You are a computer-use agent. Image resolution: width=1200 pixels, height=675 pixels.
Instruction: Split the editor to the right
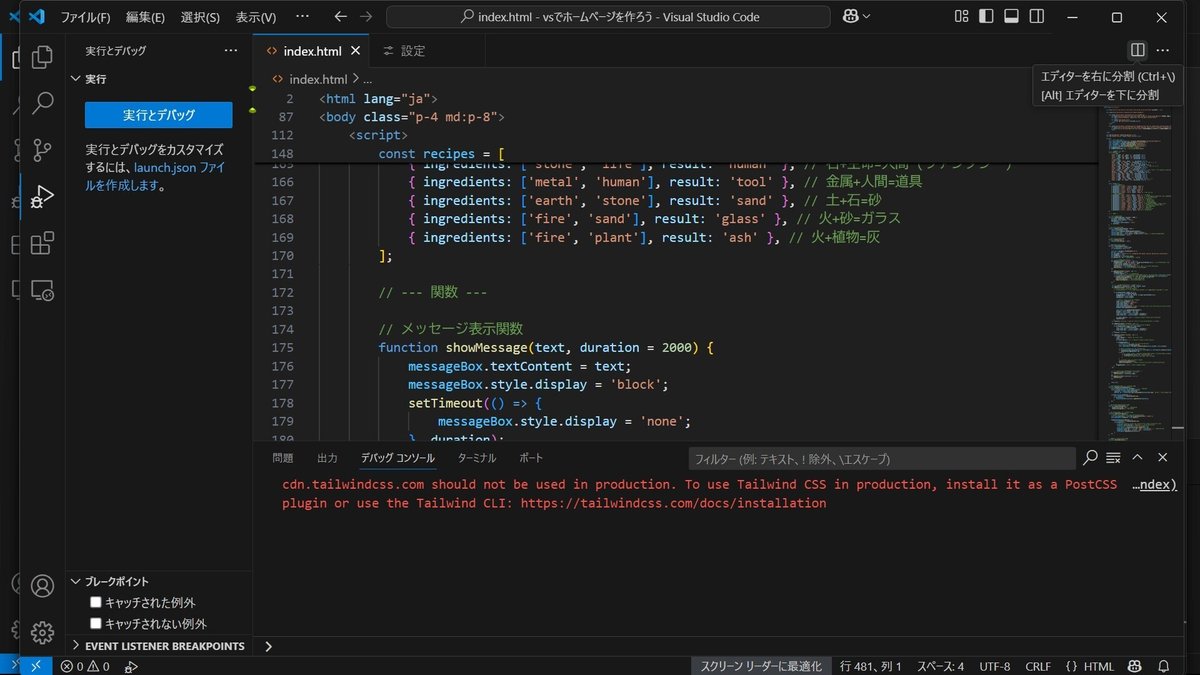pyautogui.click(x=1137, y=49)
